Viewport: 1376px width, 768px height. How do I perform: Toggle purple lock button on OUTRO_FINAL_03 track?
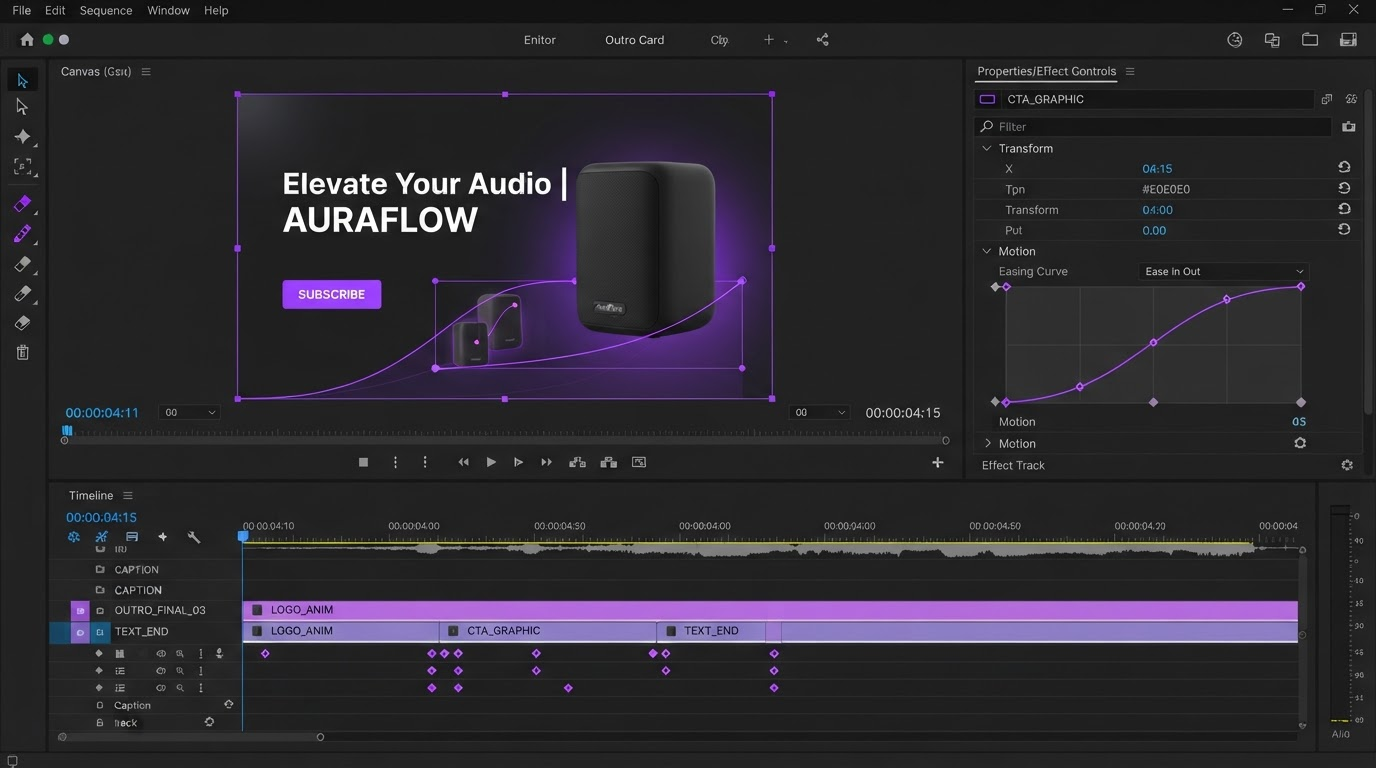[80, 610]
